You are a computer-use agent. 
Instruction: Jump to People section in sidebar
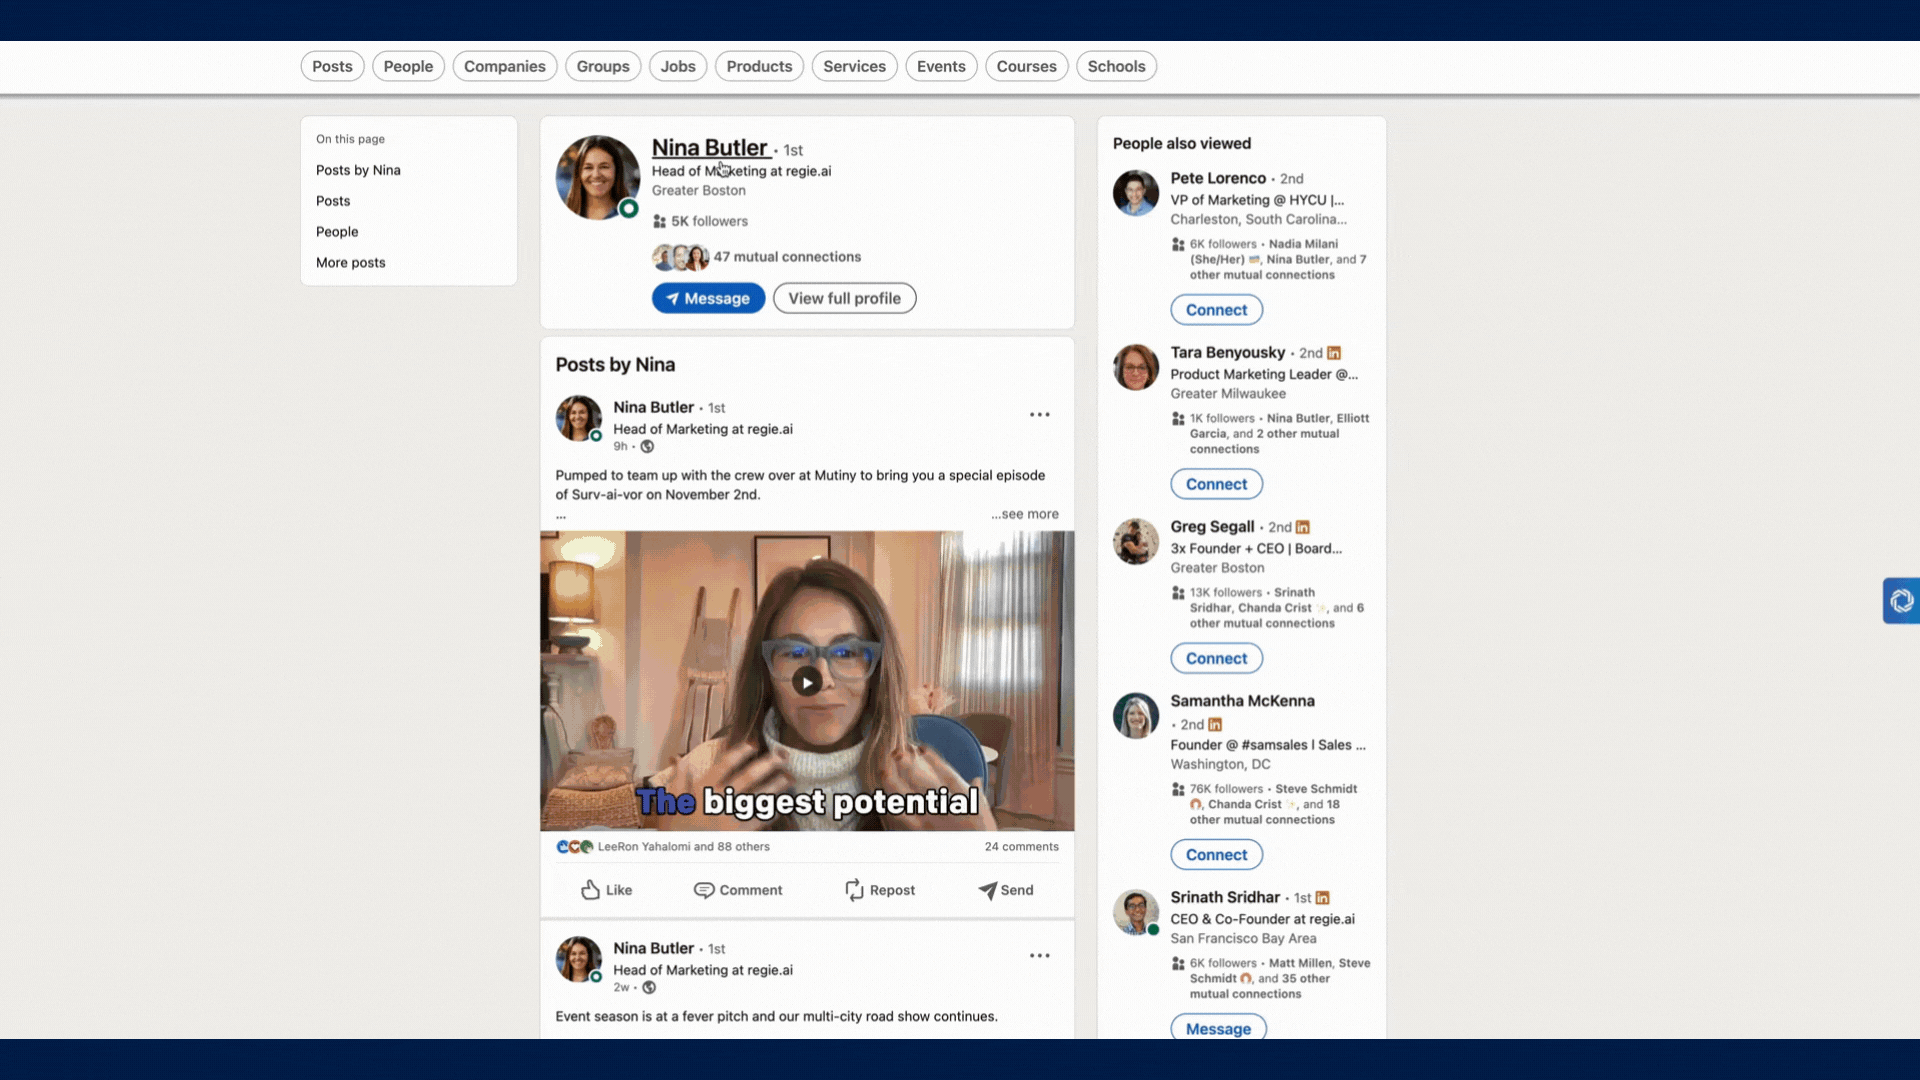click(337, 232)
